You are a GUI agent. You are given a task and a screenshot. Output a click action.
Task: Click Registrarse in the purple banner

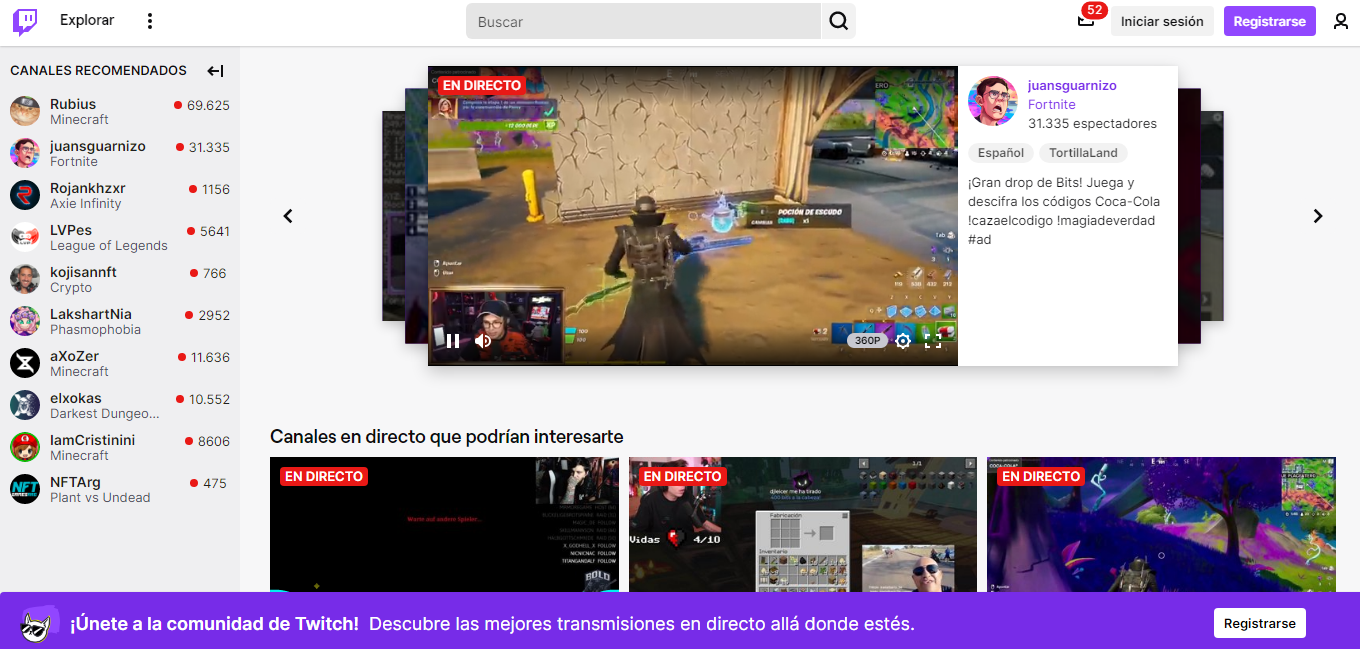coord(1260,623)
